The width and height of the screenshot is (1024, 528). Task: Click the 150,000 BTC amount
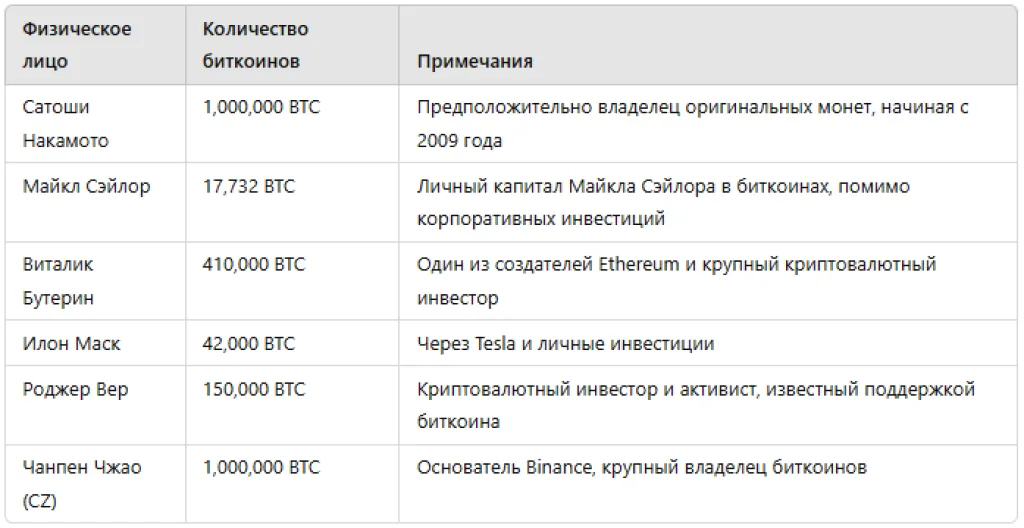pos(254,390)
